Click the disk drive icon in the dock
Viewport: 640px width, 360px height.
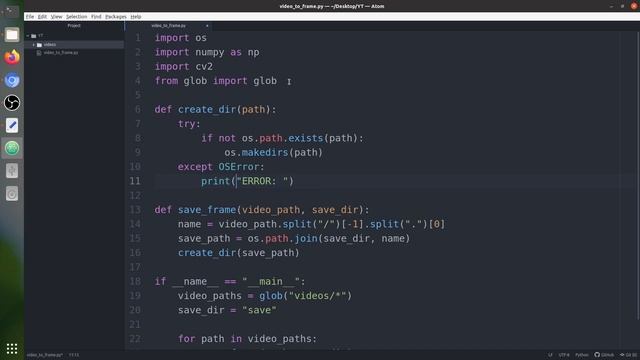[x=12, y=193]
